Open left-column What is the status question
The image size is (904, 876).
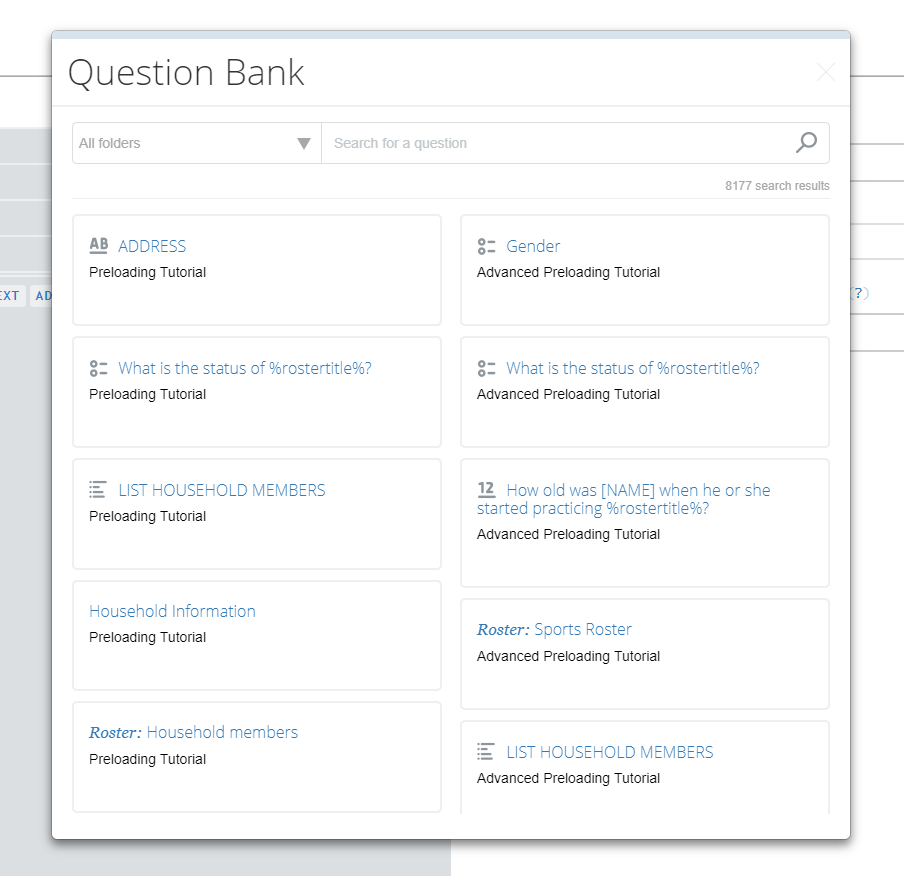(x=245, y=368)
